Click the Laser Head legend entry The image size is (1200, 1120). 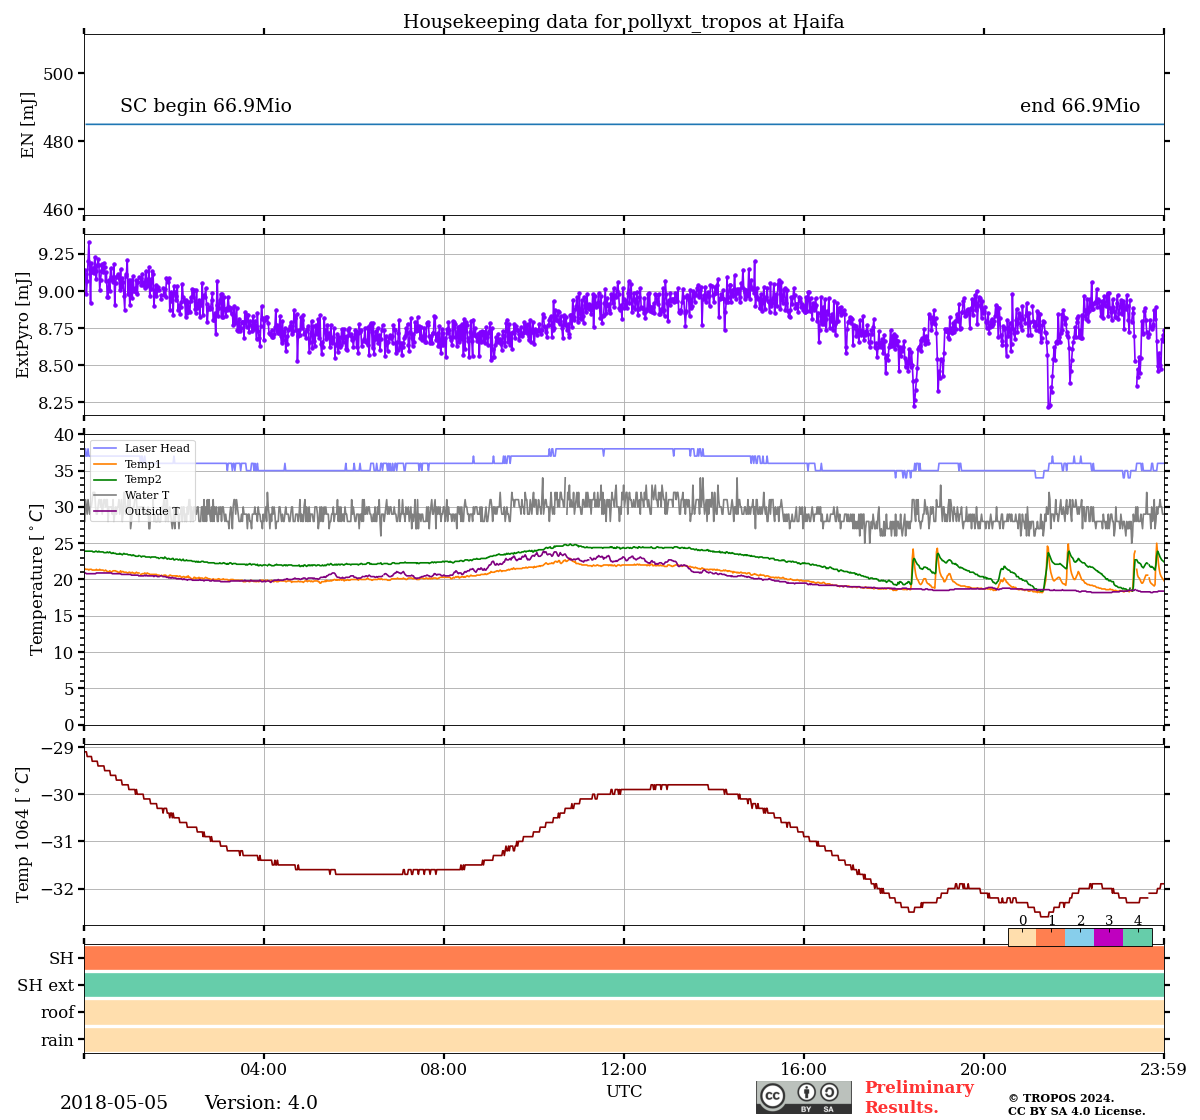click(142, 448)
